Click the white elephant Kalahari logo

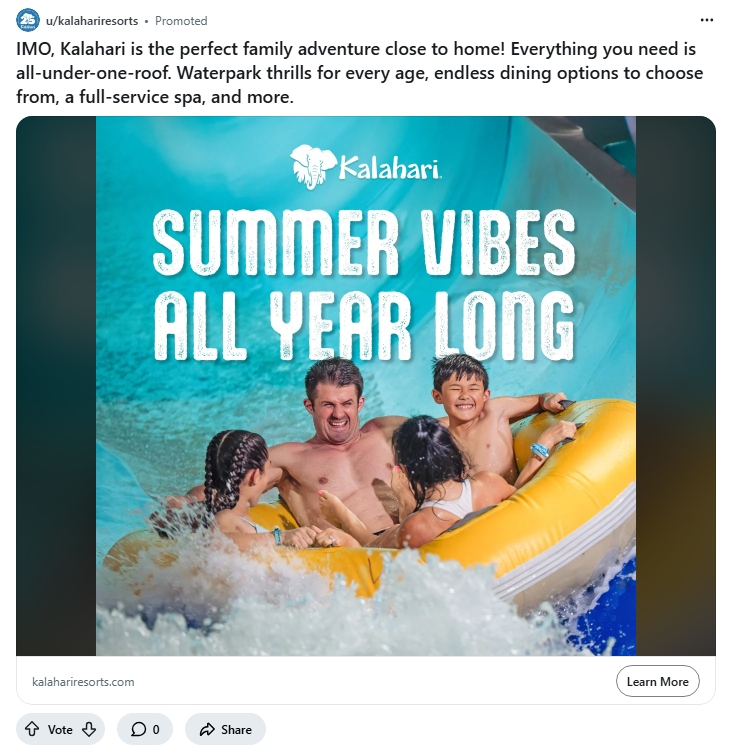(x=309, y=166)
